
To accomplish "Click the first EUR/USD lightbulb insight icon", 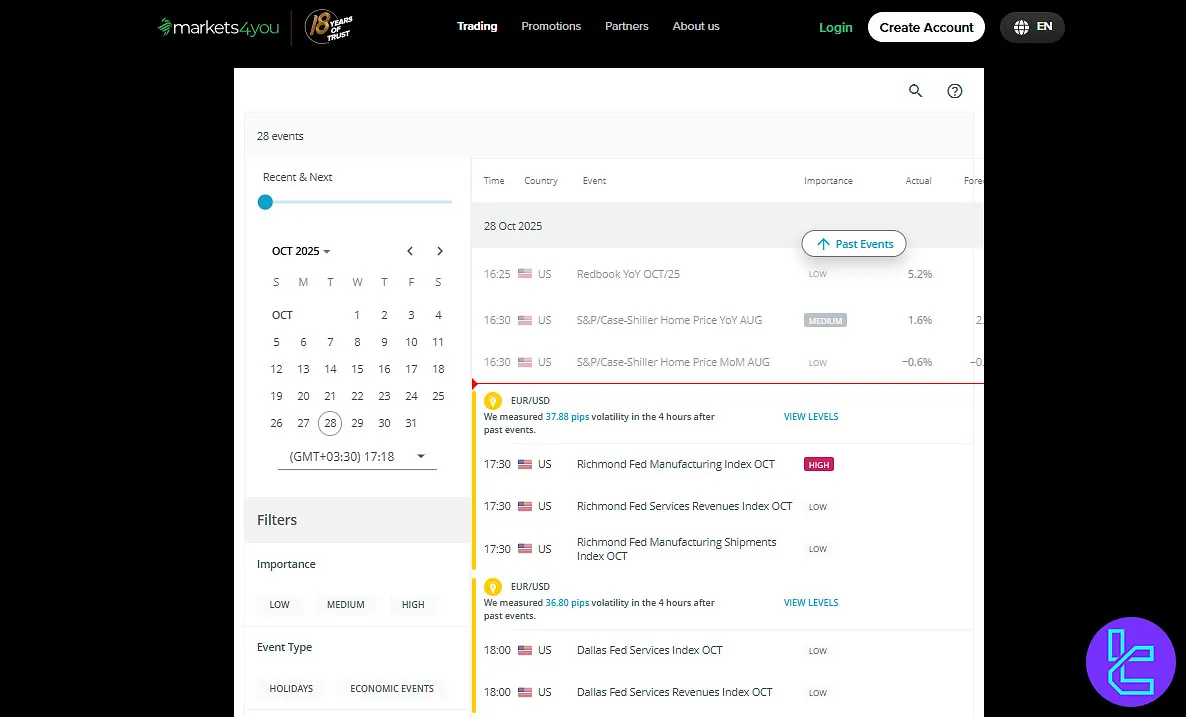I will coord(492,401).
